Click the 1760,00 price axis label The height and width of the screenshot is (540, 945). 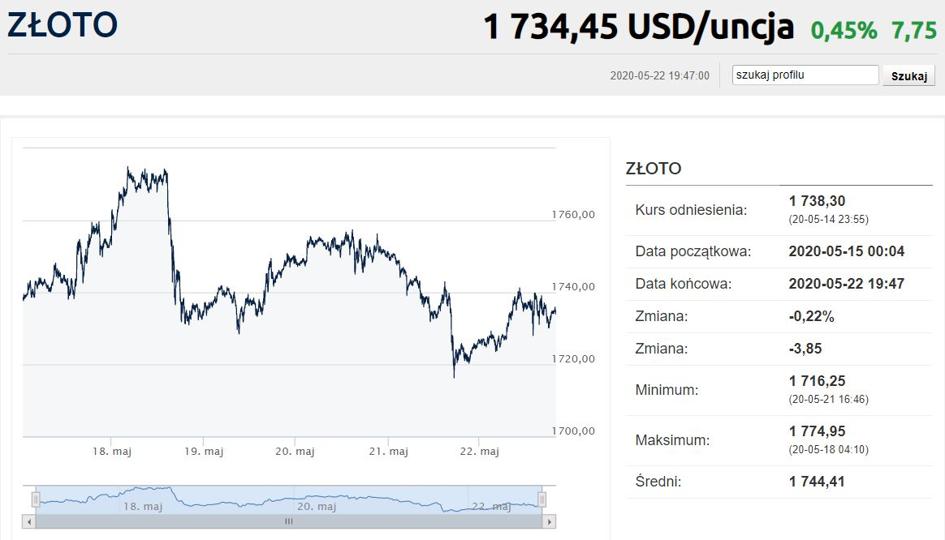(x=573, y=215)
